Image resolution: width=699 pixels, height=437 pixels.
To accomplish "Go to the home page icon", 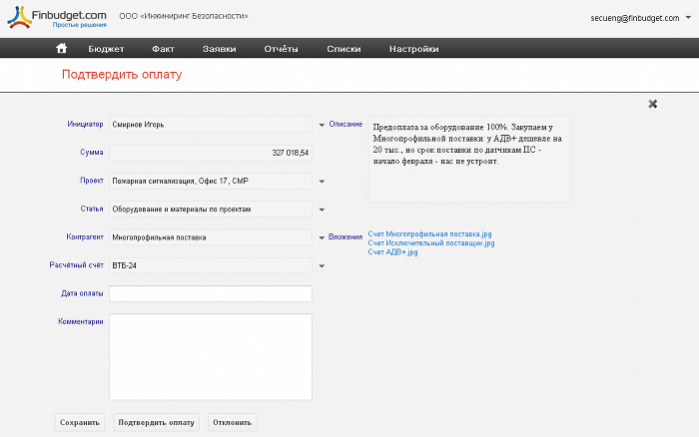I will pos(62,48).
